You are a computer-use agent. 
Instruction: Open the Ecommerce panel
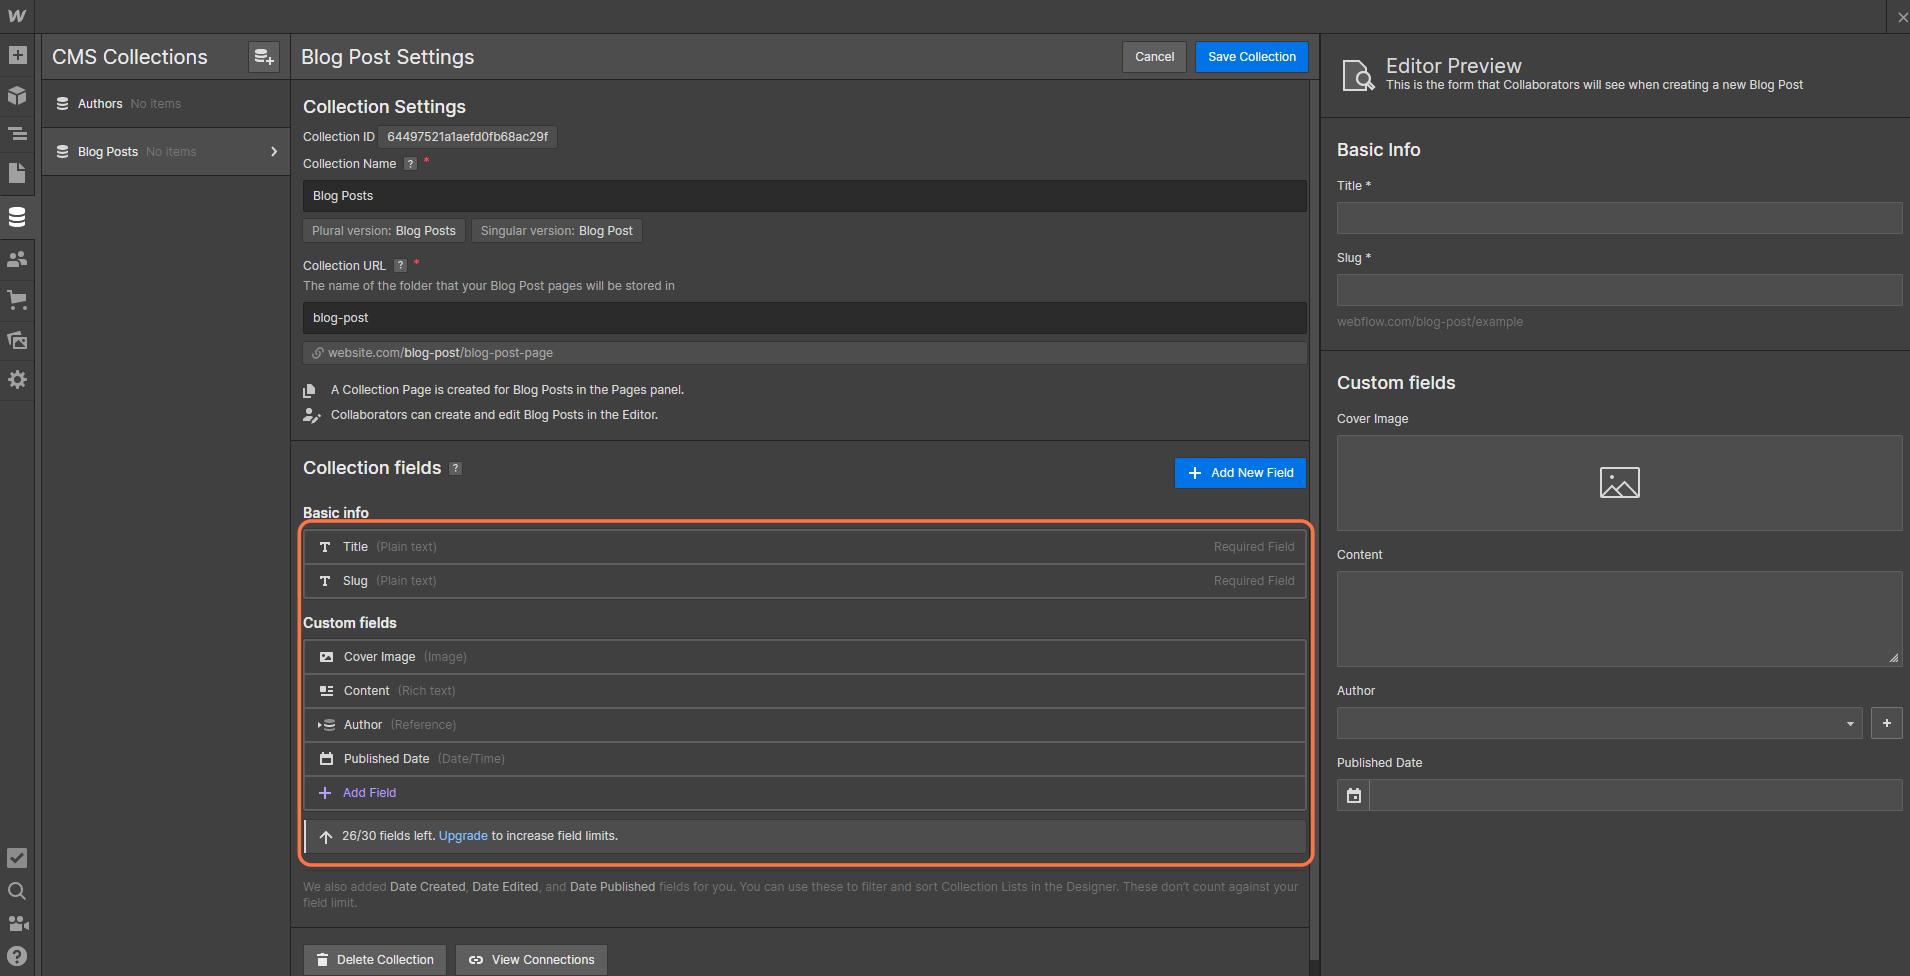(x=17, y=299)
